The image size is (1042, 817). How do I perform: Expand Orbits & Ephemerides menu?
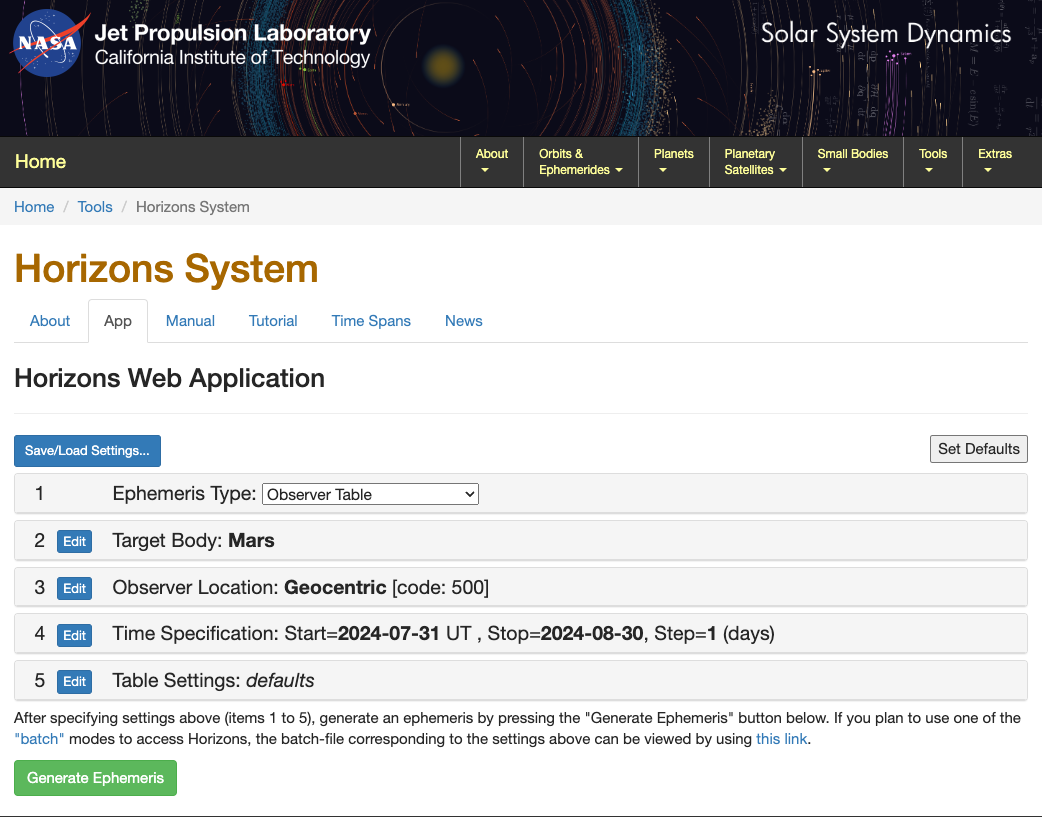(581, 162)
